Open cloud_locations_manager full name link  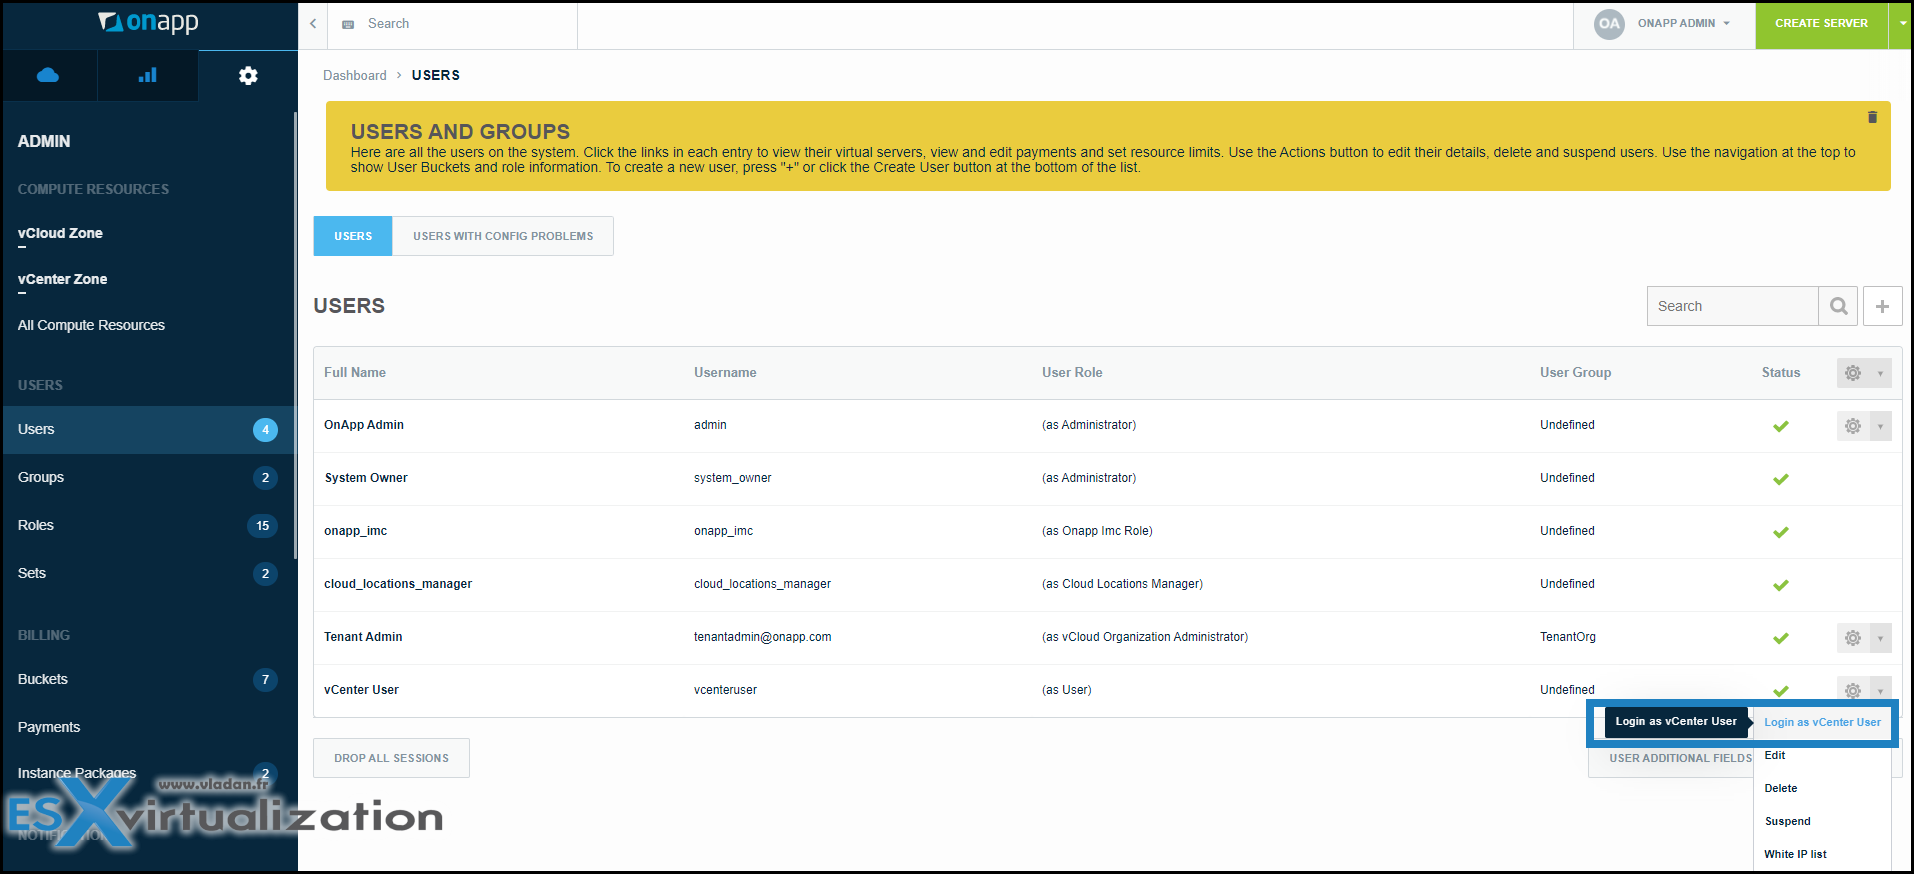tap(398, 584)
